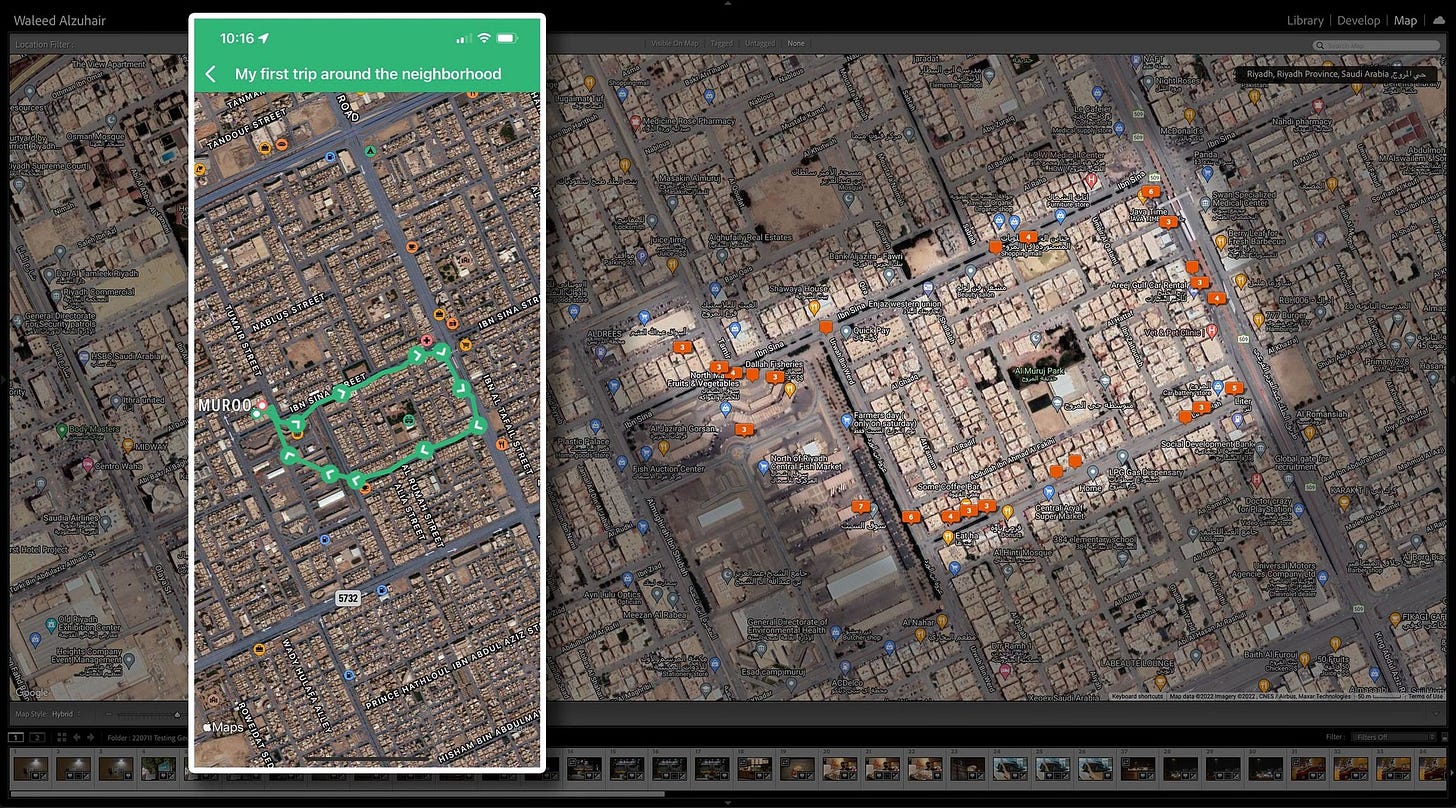The width and height of the screenshot is (1456, 808).
Task: Click the zoom out minus button
Action: 109,715
